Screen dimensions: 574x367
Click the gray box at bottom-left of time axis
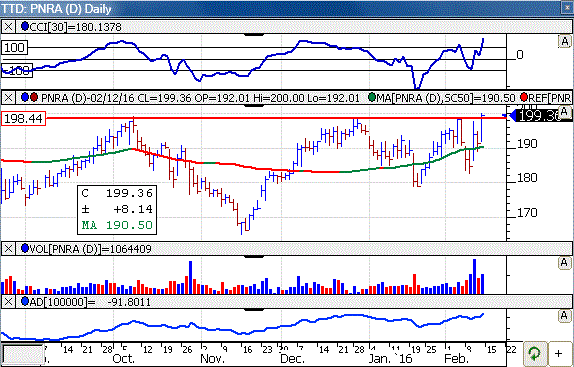point(23,354)
